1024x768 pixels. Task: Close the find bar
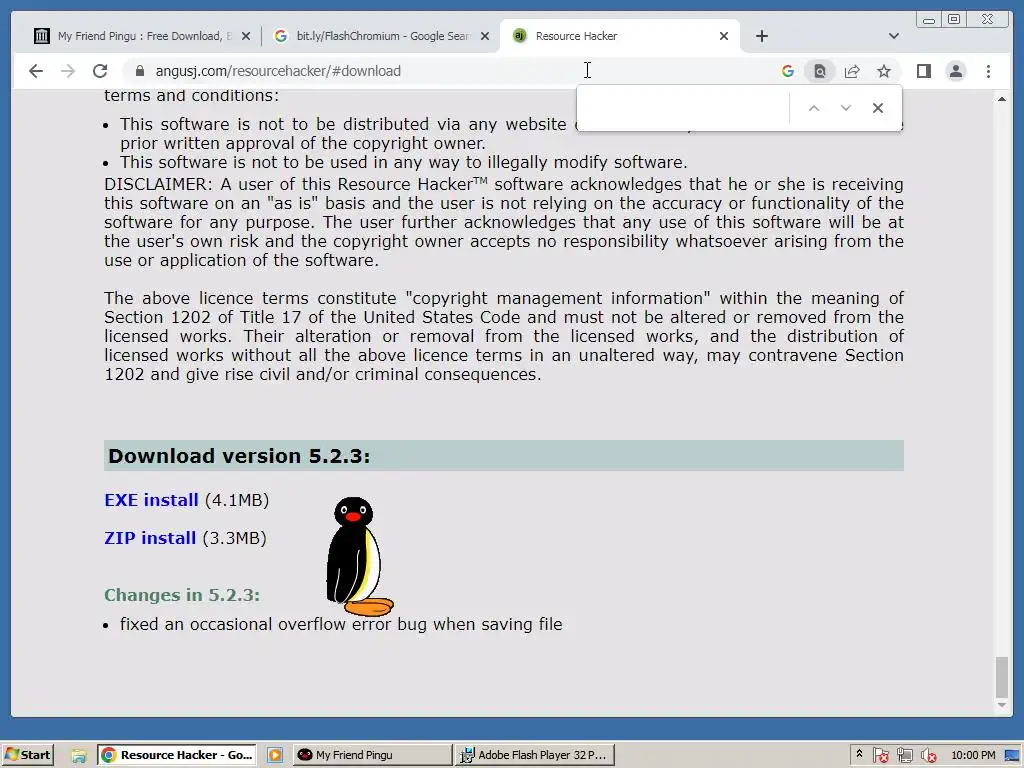tap(878, 108)
